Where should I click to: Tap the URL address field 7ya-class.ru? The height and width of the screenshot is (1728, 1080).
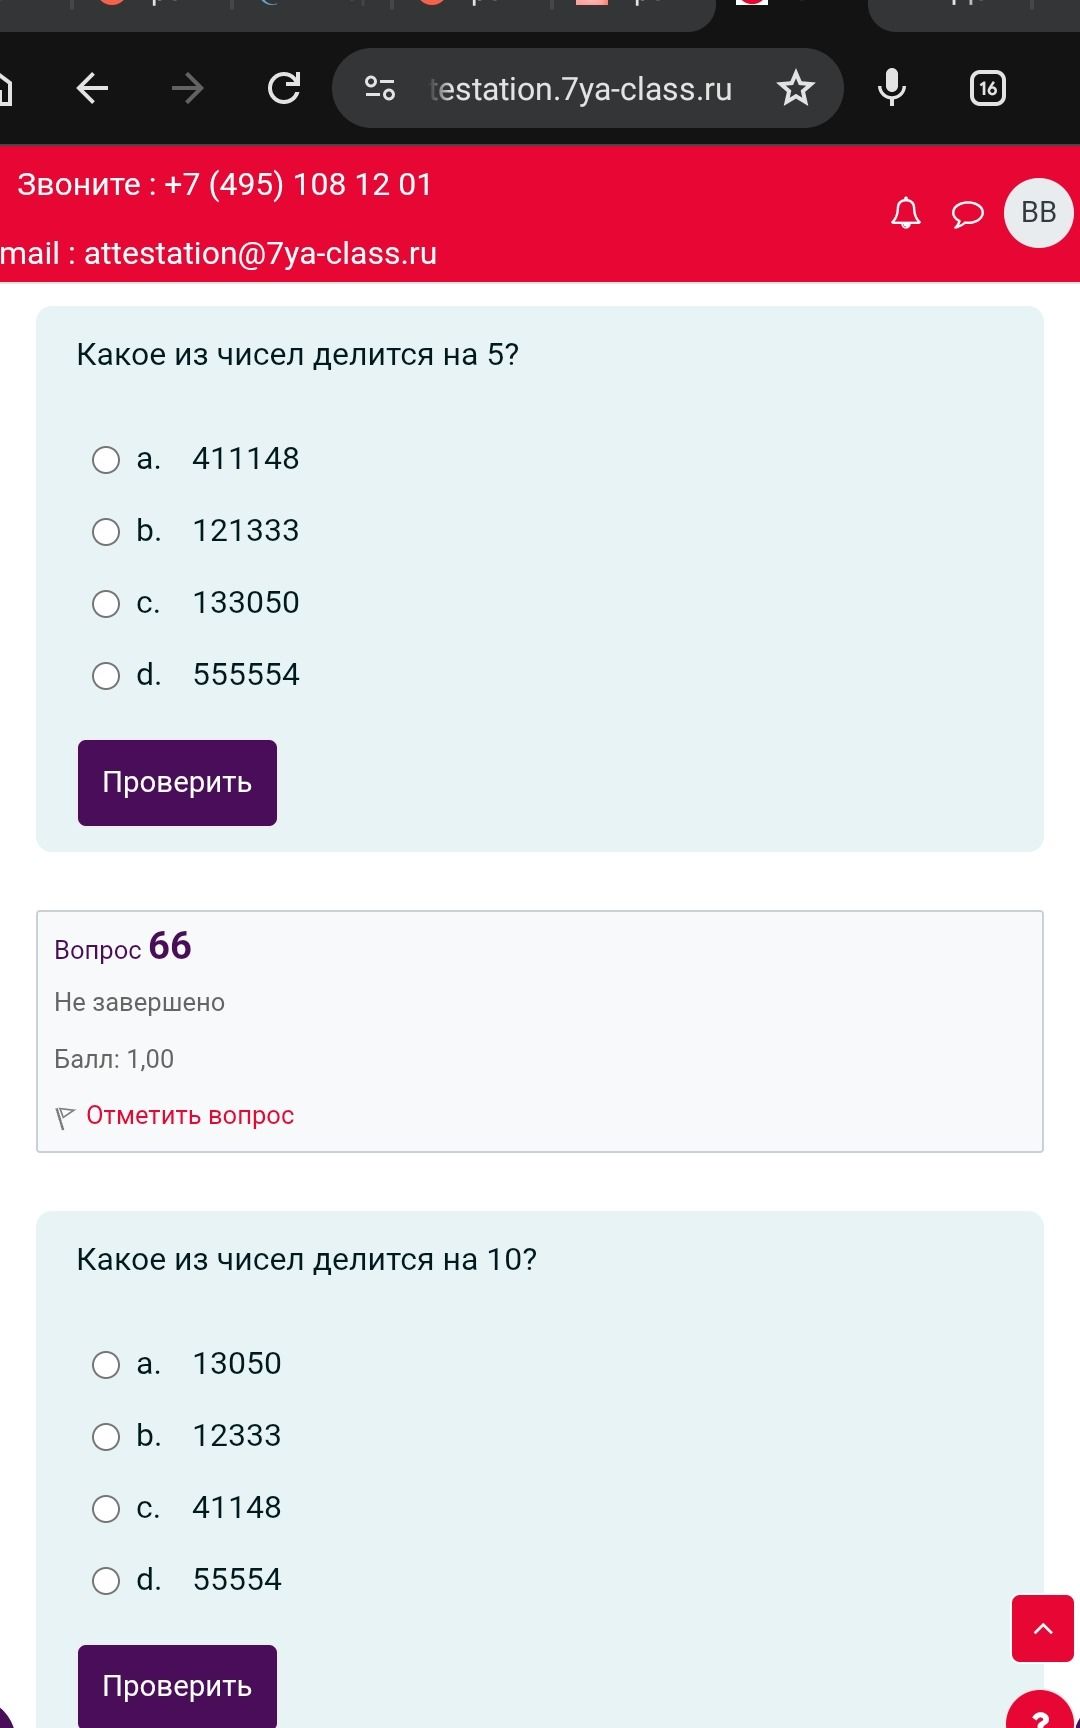pos(581,89)
